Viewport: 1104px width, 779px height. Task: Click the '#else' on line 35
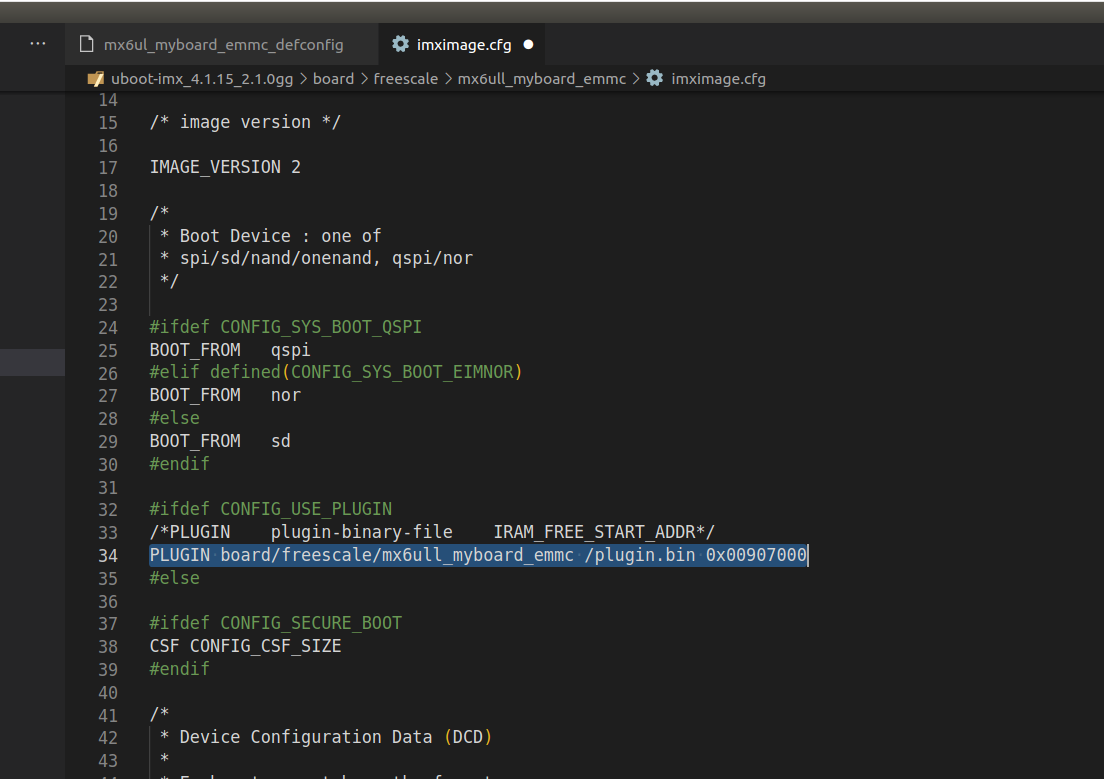[174, 578]
